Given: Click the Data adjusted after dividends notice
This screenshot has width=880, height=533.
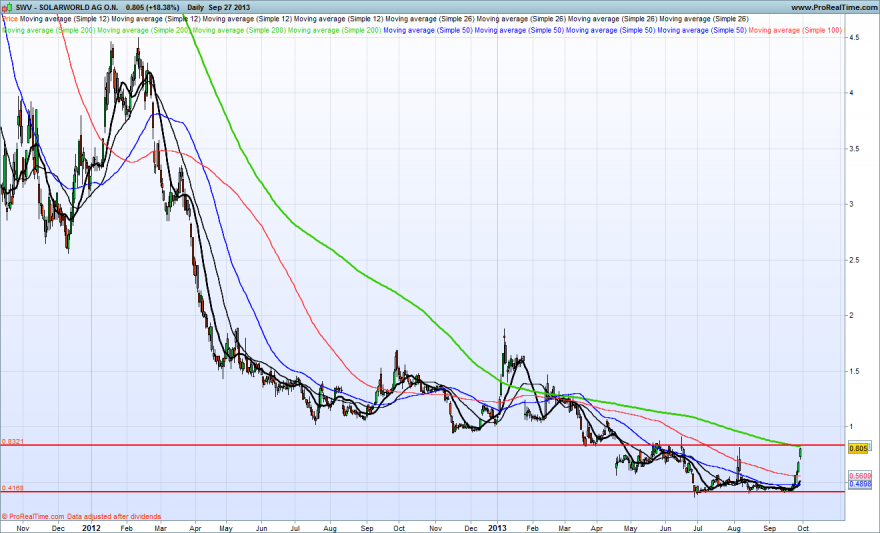Looking at the screenshot, I should tap(114, 516).
